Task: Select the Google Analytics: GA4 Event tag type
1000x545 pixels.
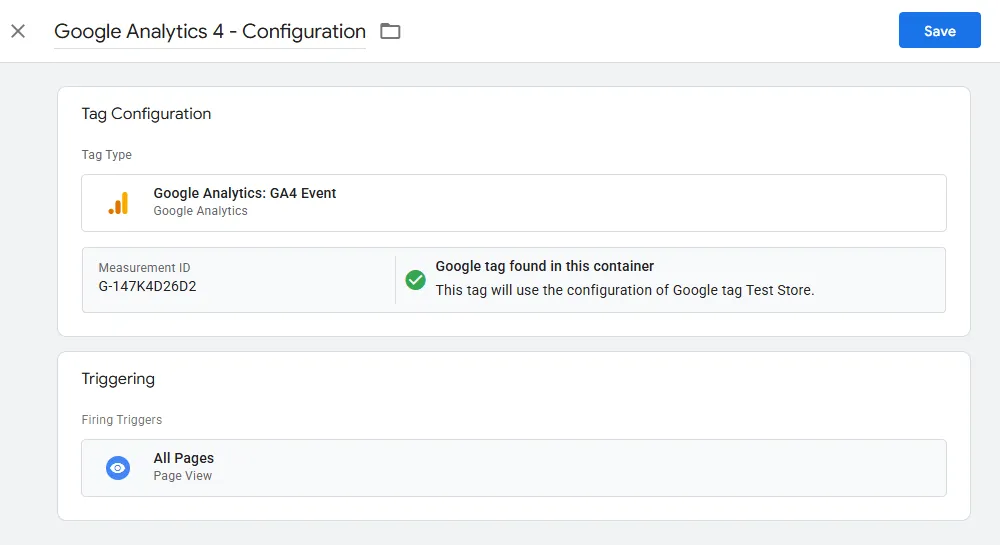Action: tap(513, 203)
